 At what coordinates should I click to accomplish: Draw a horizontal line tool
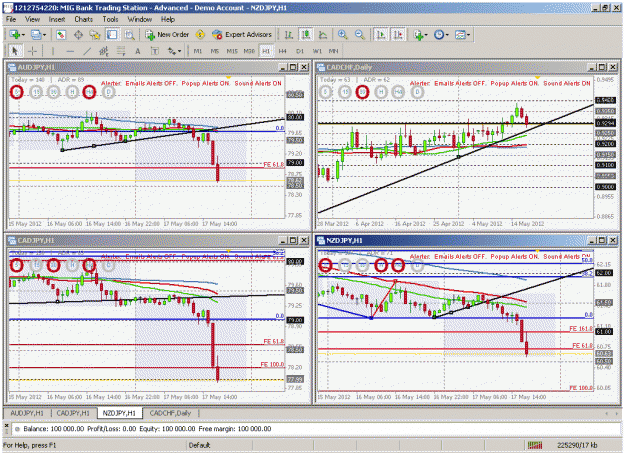[70, 51]
